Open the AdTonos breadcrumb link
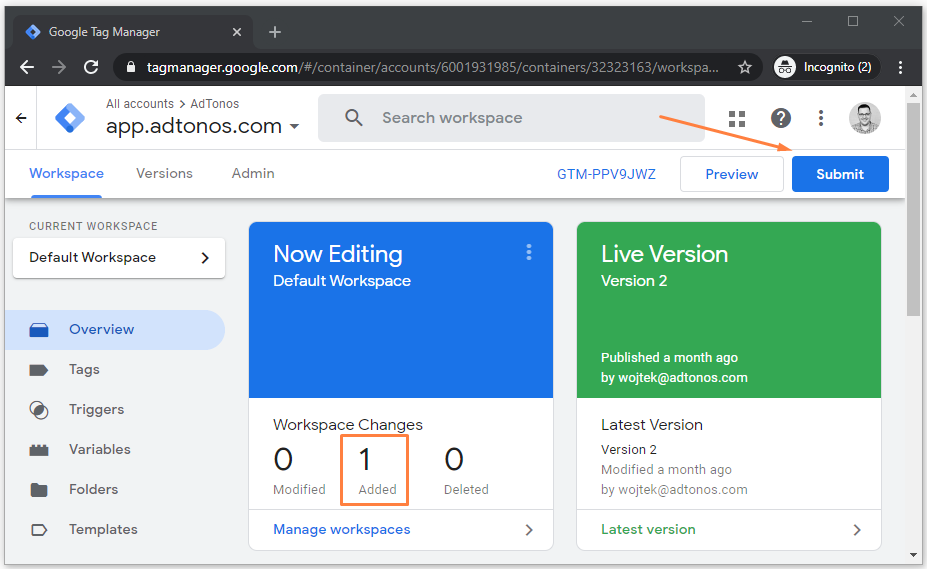The image size is (927, 569). (215, 104)
